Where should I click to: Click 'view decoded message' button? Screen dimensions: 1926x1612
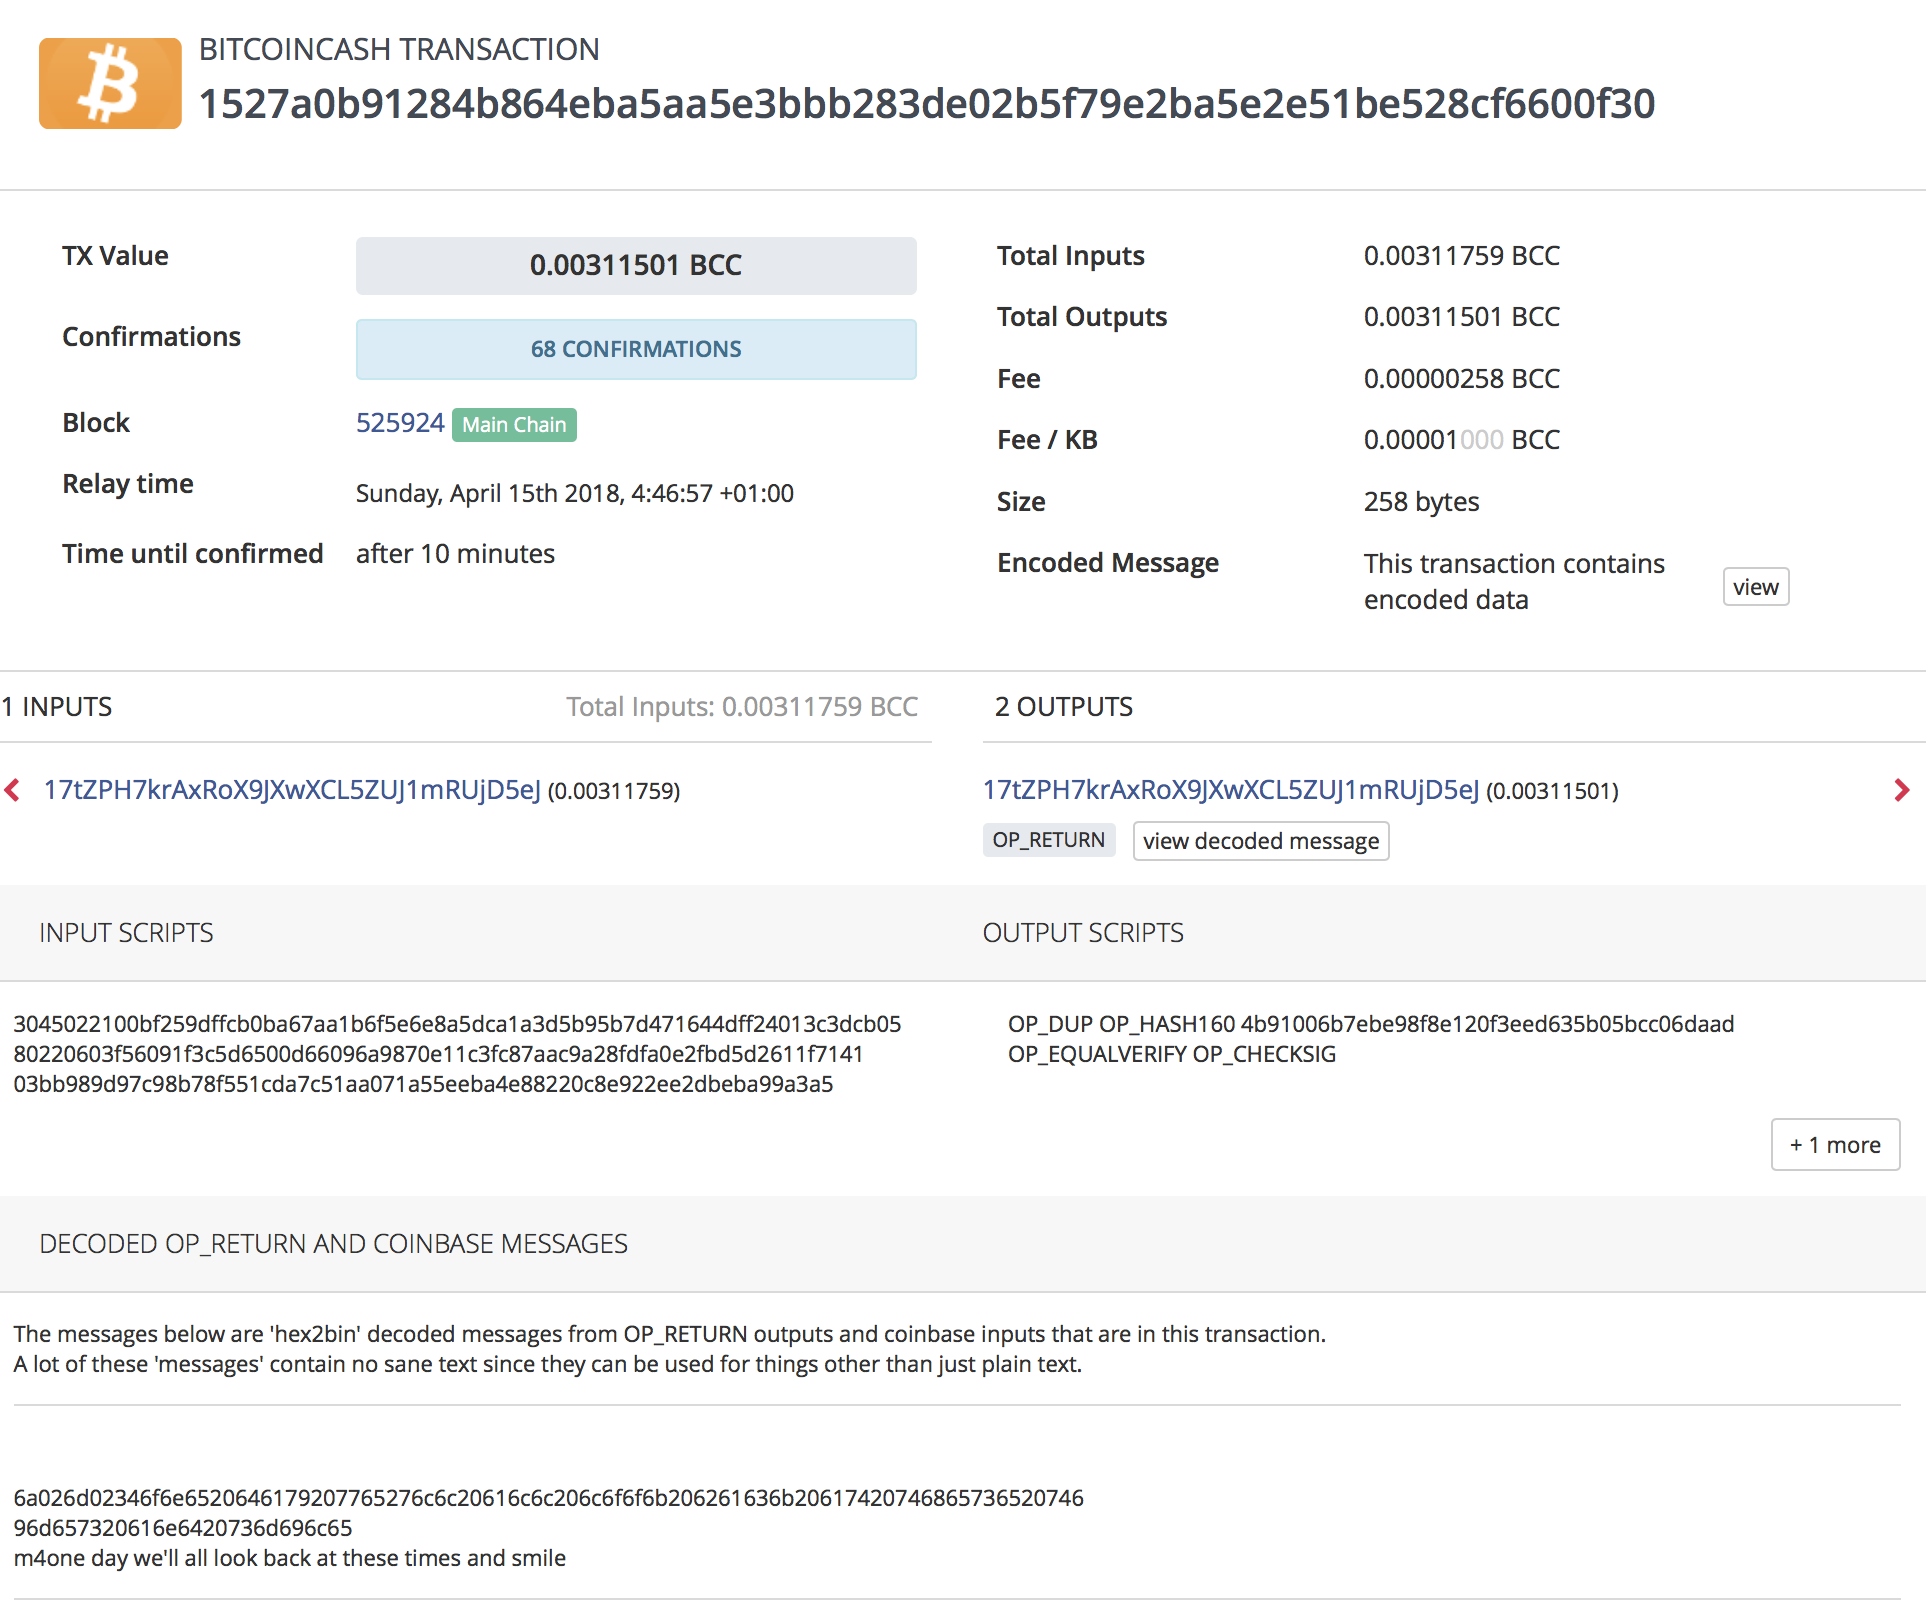coord(1261,841)
